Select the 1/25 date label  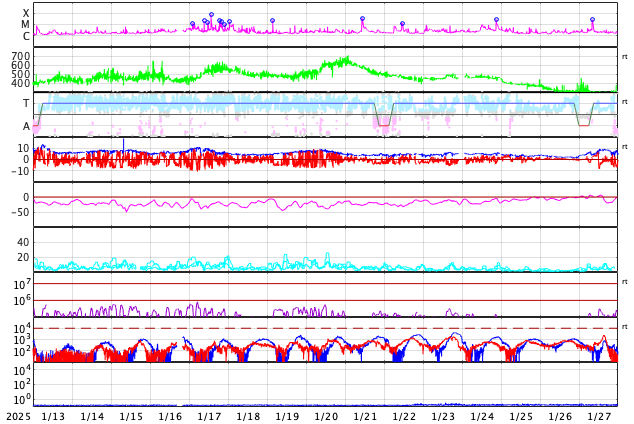(521, 417)
